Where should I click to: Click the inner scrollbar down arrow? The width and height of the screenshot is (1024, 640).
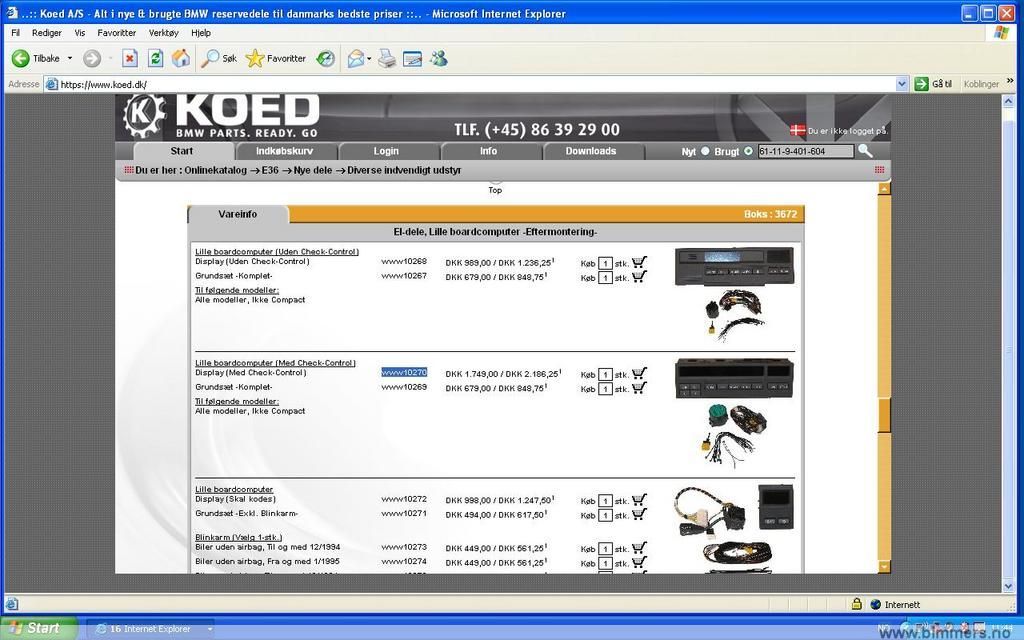884,567
